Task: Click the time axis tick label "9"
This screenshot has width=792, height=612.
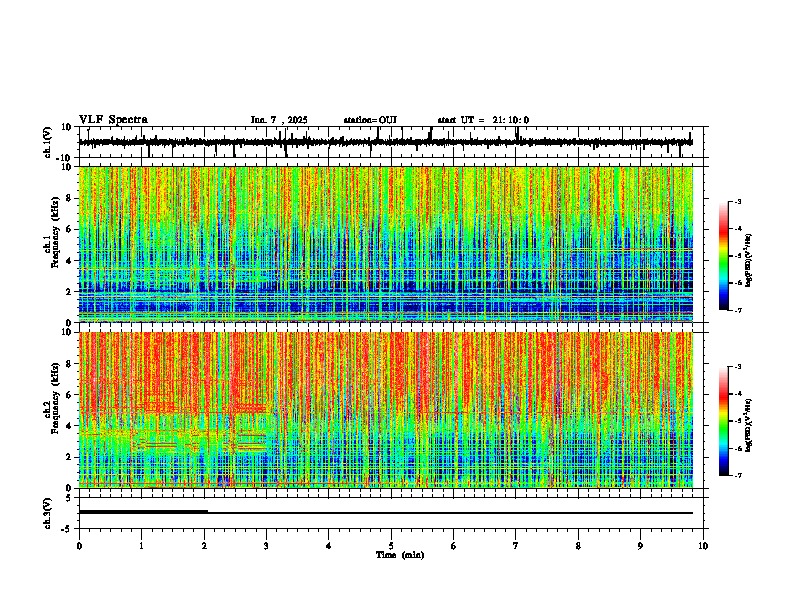Action: (x=640, y=546)
